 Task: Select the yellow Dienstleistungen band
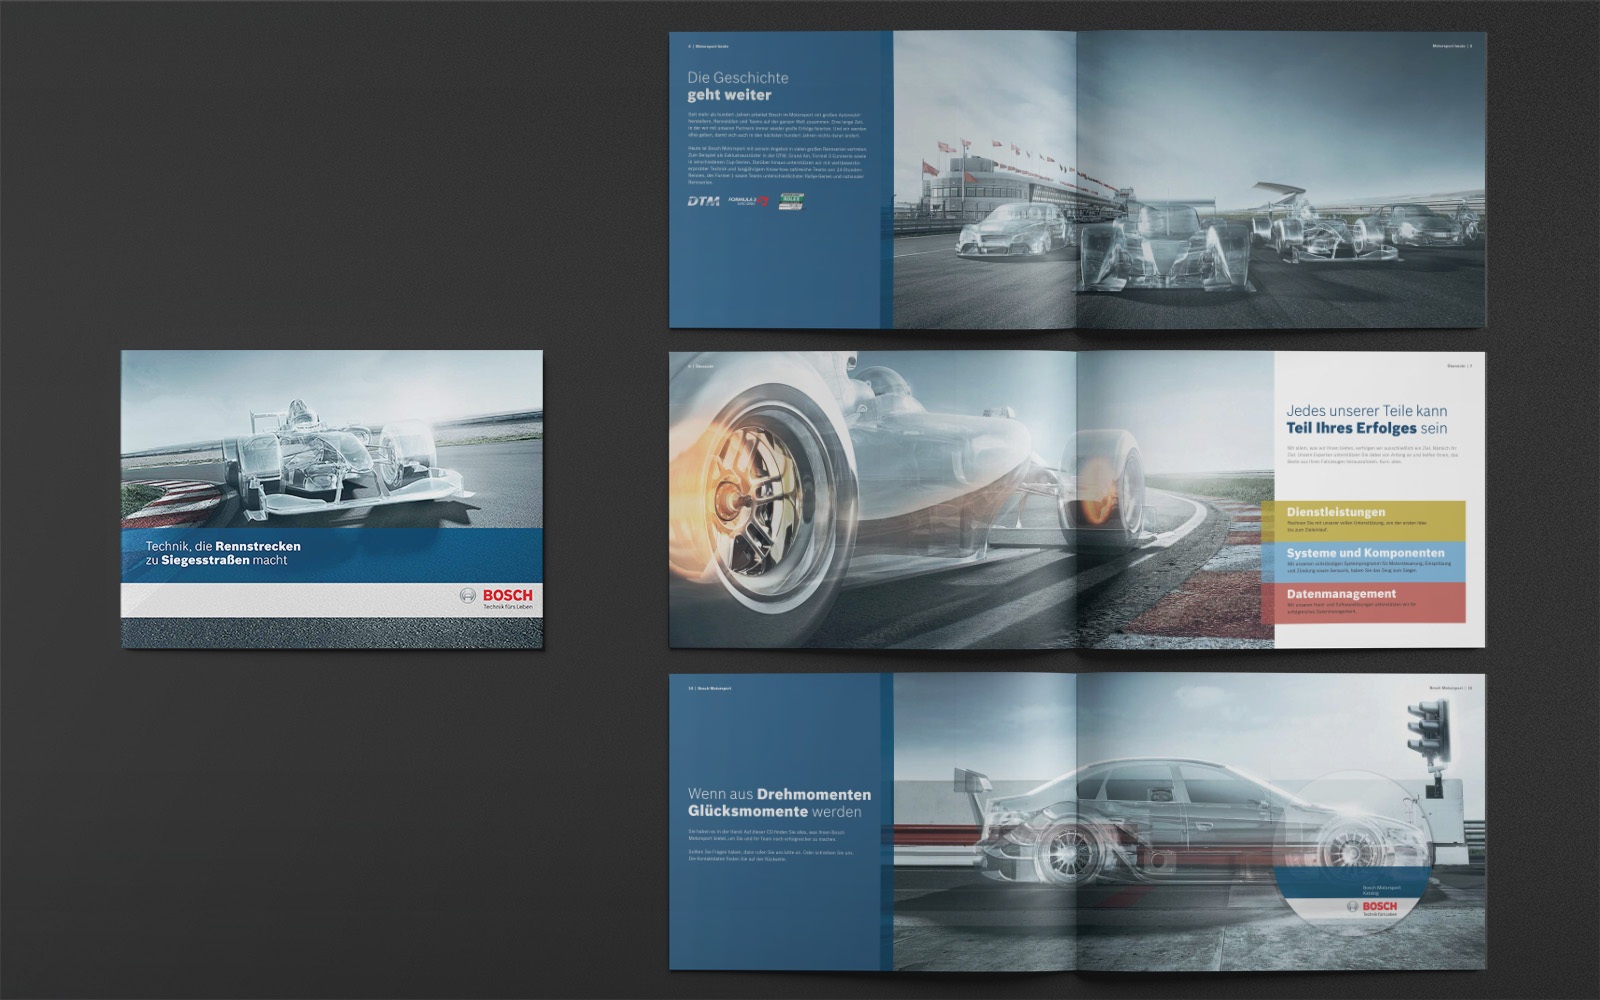(x=1365, y=520)
